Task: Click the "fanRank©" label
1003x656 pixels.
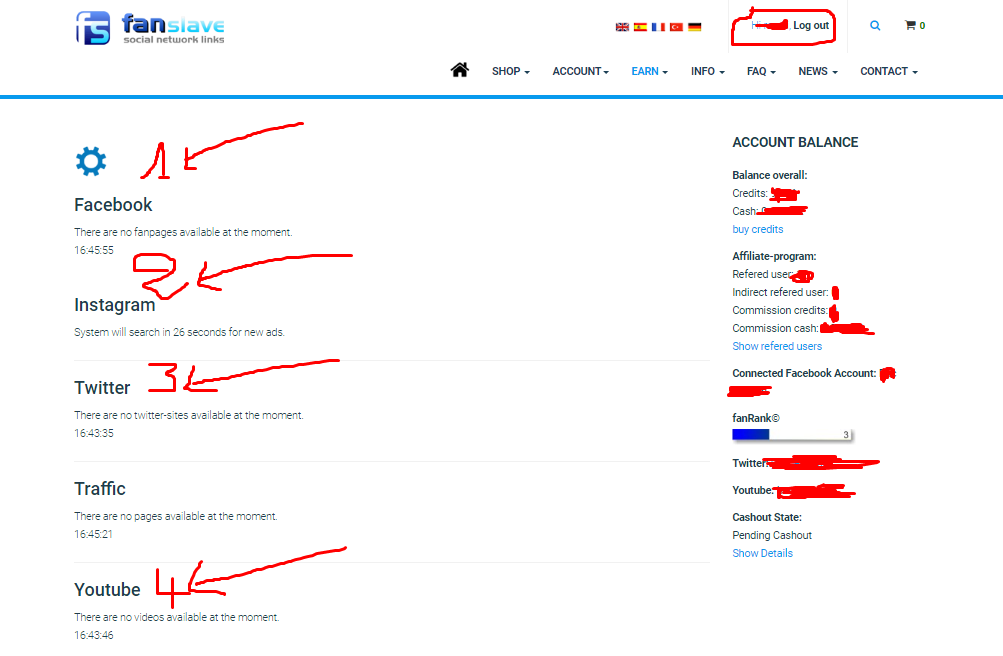Action: pyautogui.click(x=756, y=418)
